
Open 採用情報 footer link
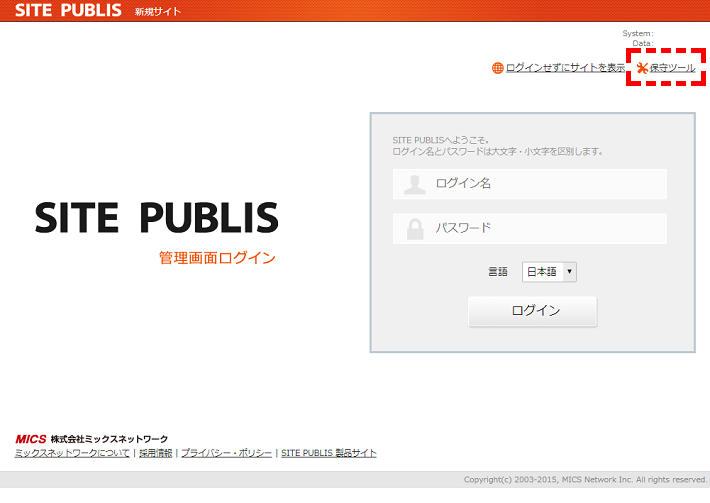coord(156,453)
